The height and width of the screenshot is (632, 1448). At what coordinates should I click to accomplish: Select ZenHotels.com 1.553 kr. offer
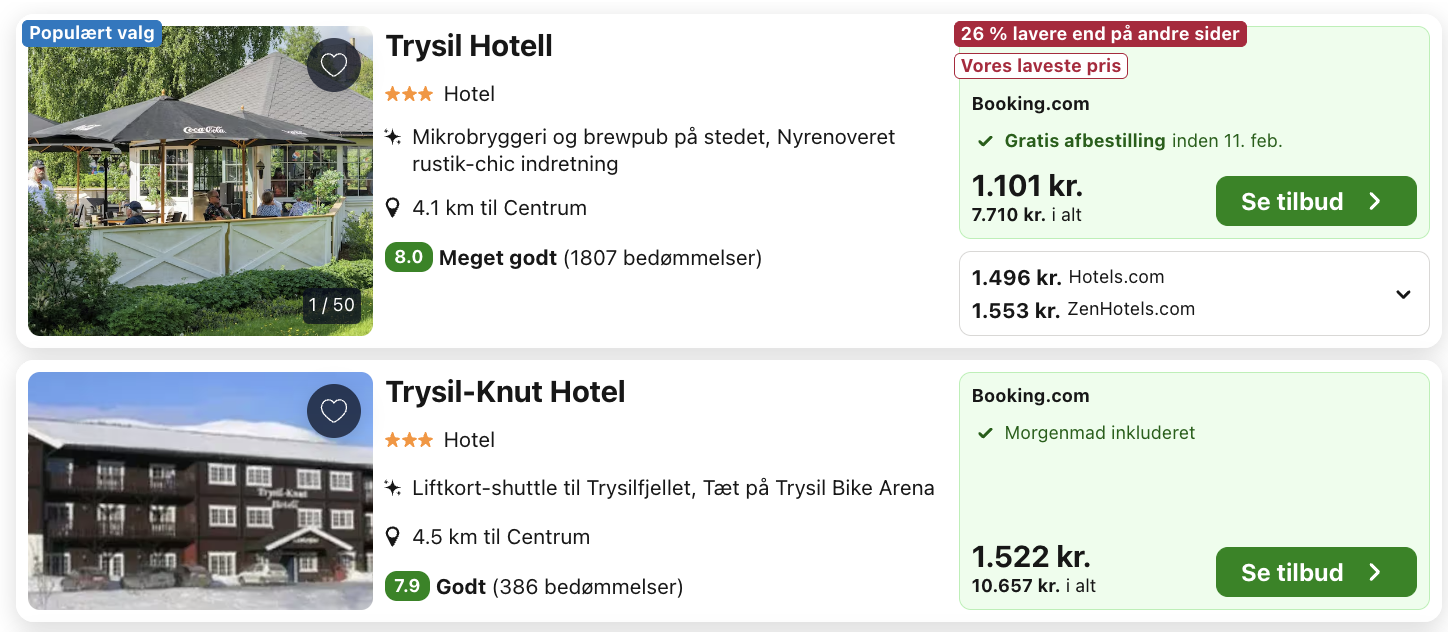point(1083,310)
